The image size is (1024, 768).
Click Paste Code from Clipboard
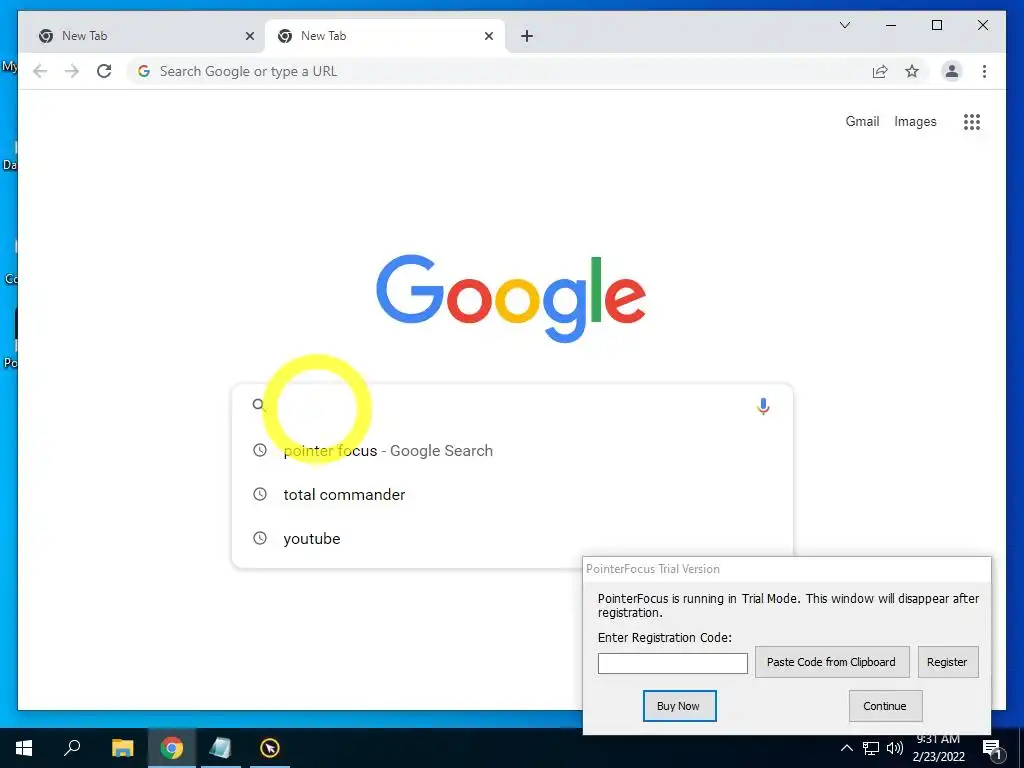click(x=831, y=662)
